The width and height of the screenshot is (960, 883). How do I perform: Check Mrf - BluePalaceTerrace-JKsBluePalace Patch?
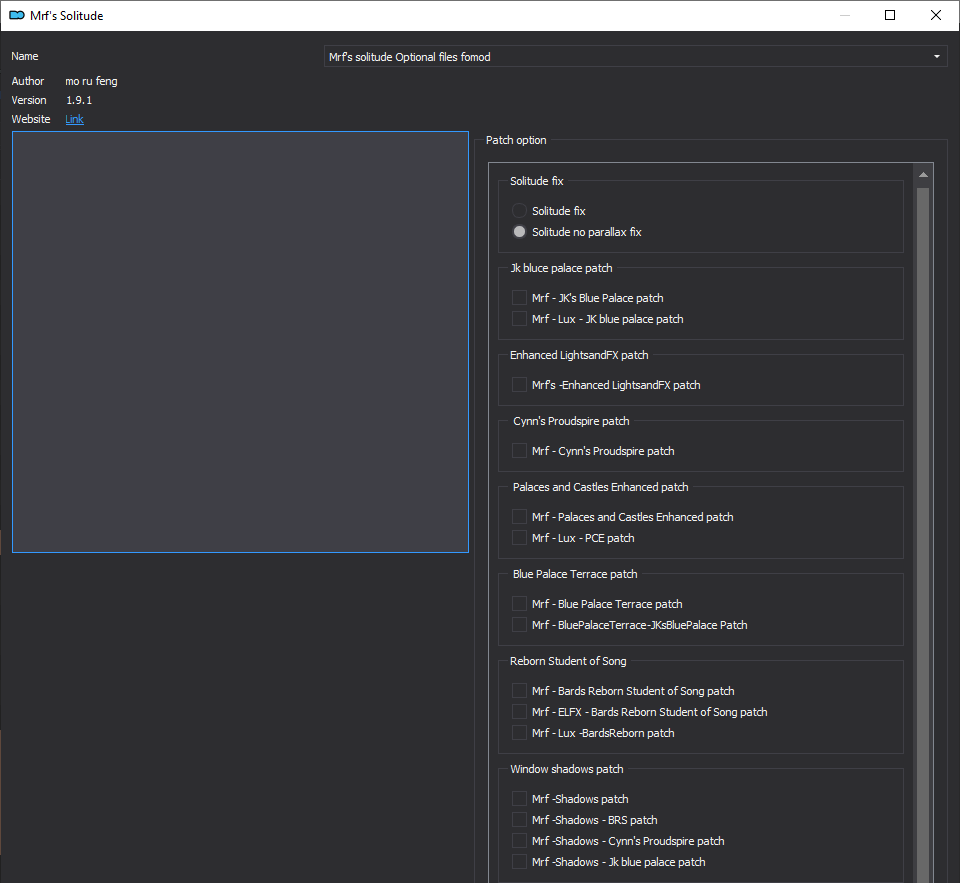click(x=519, y=625)
